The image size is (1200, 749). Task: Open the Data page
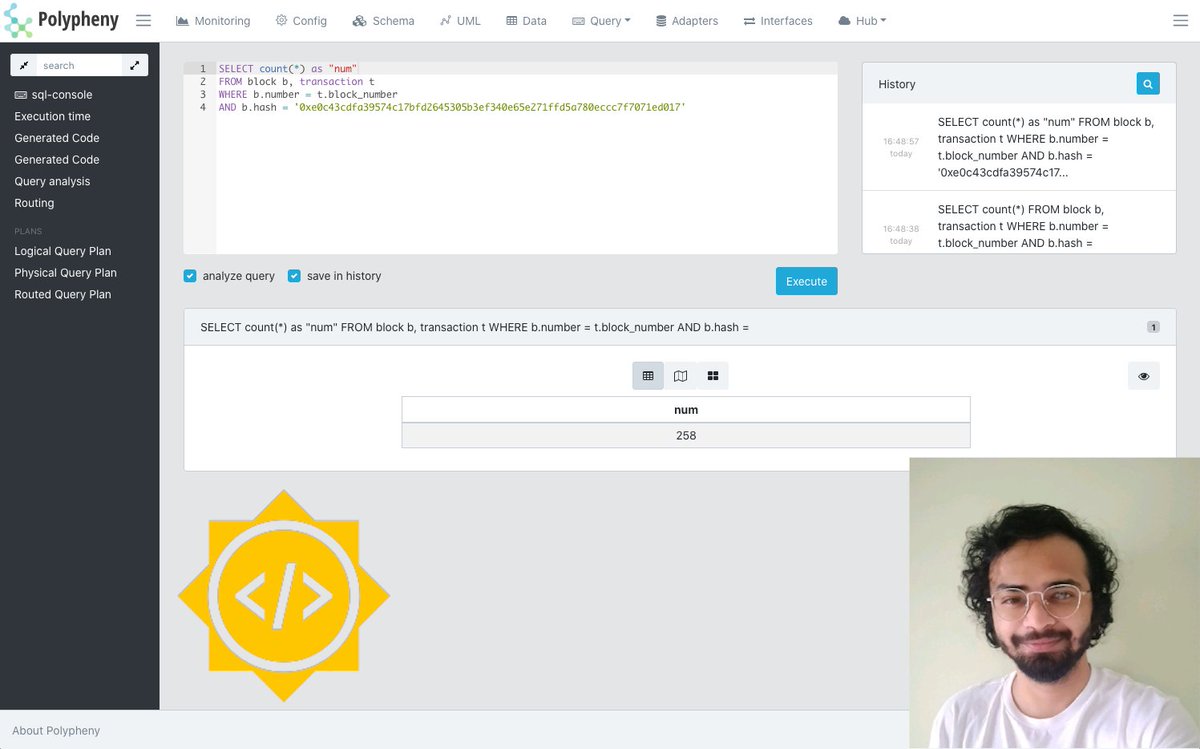[526, 21]
